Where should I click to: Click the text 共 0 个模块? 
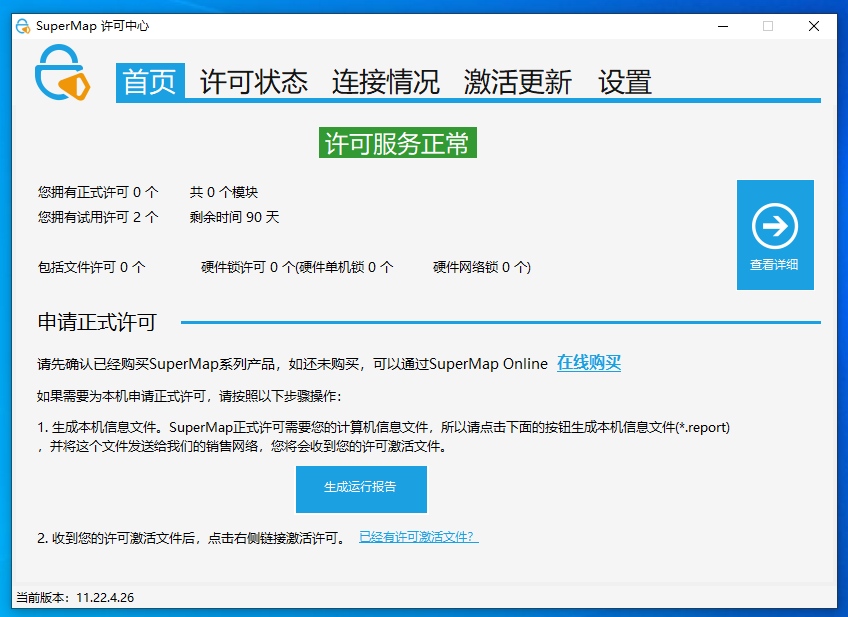click(x=224, y=192)
